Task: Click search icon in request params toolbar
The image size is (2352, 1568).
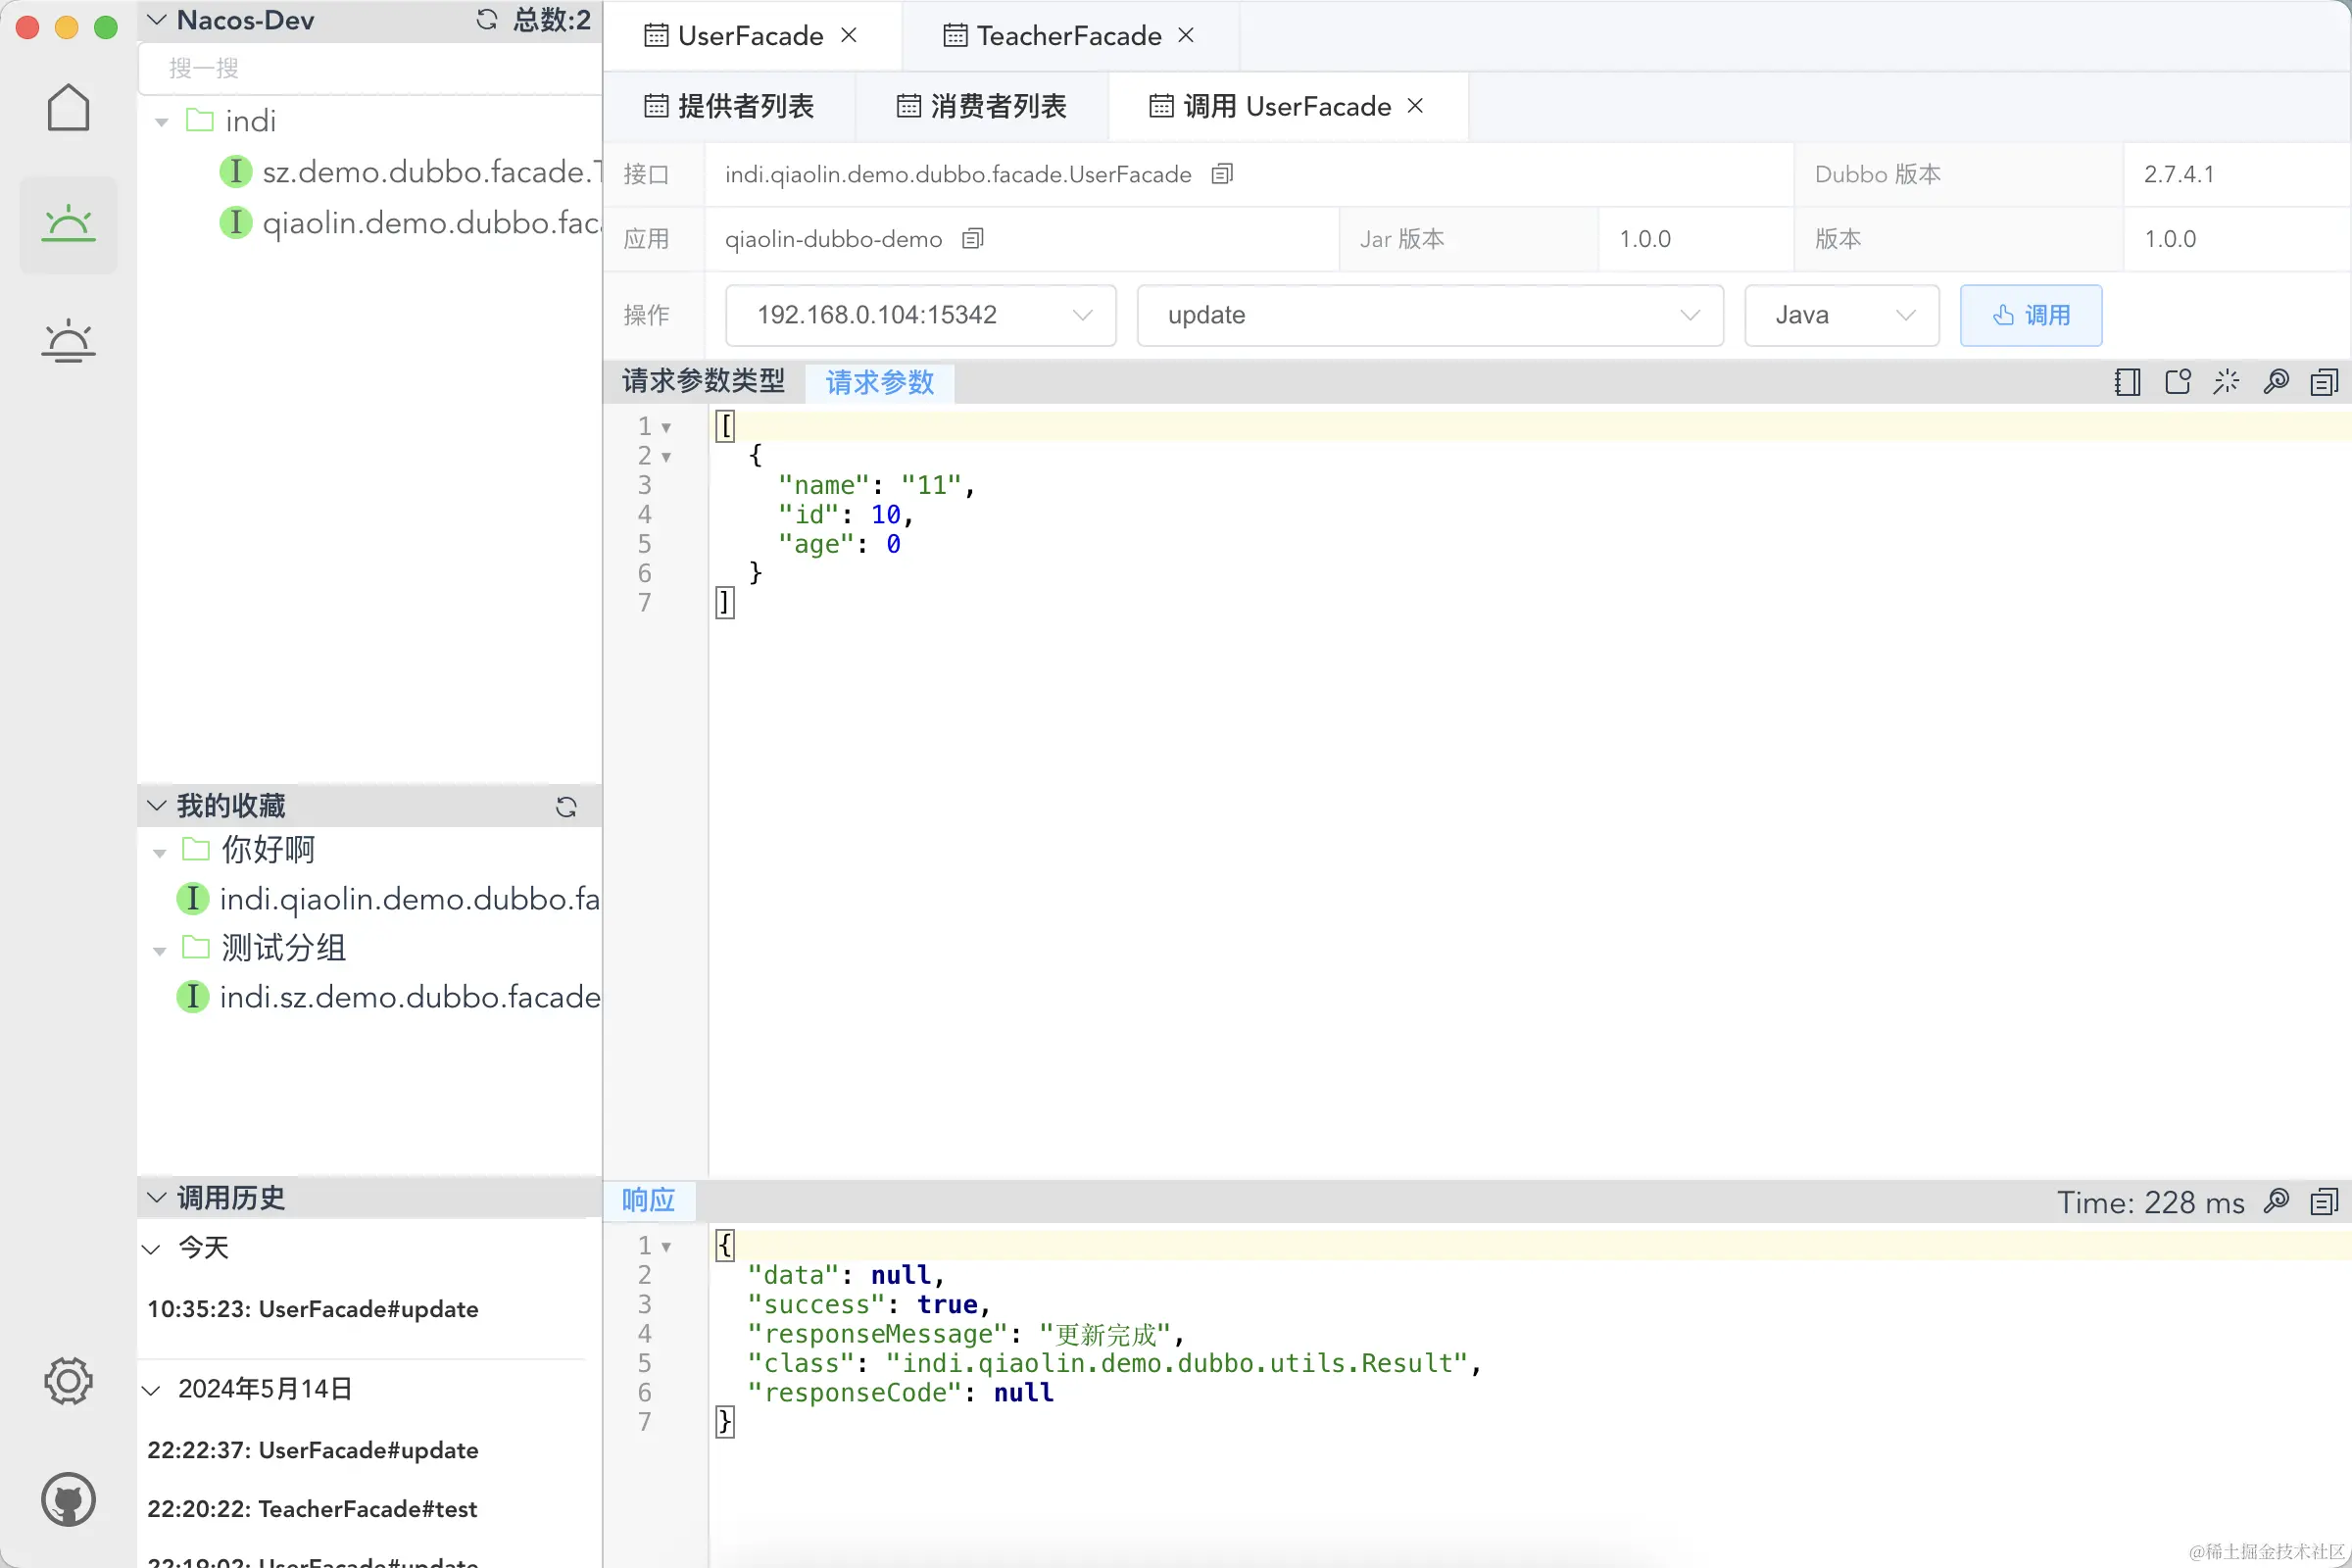Action: (x=2276, y=382)
